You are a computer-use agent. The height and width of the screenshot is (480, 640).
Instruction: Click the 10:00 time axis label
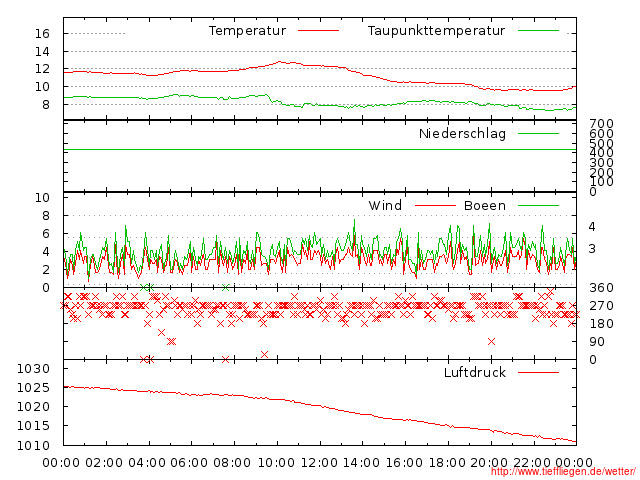pyautogui.click(x=277, y=463)
